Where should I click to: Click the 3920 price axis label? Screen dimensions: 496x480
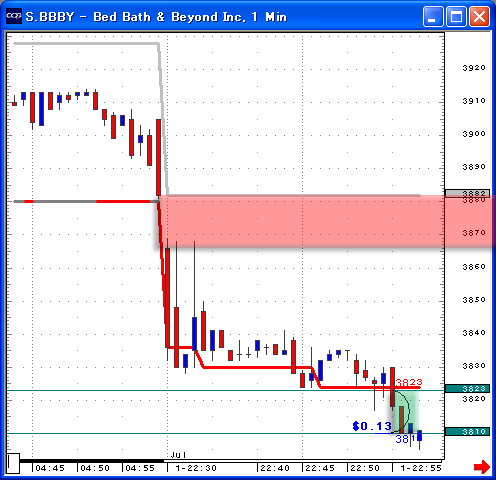(x=474, y=68)
